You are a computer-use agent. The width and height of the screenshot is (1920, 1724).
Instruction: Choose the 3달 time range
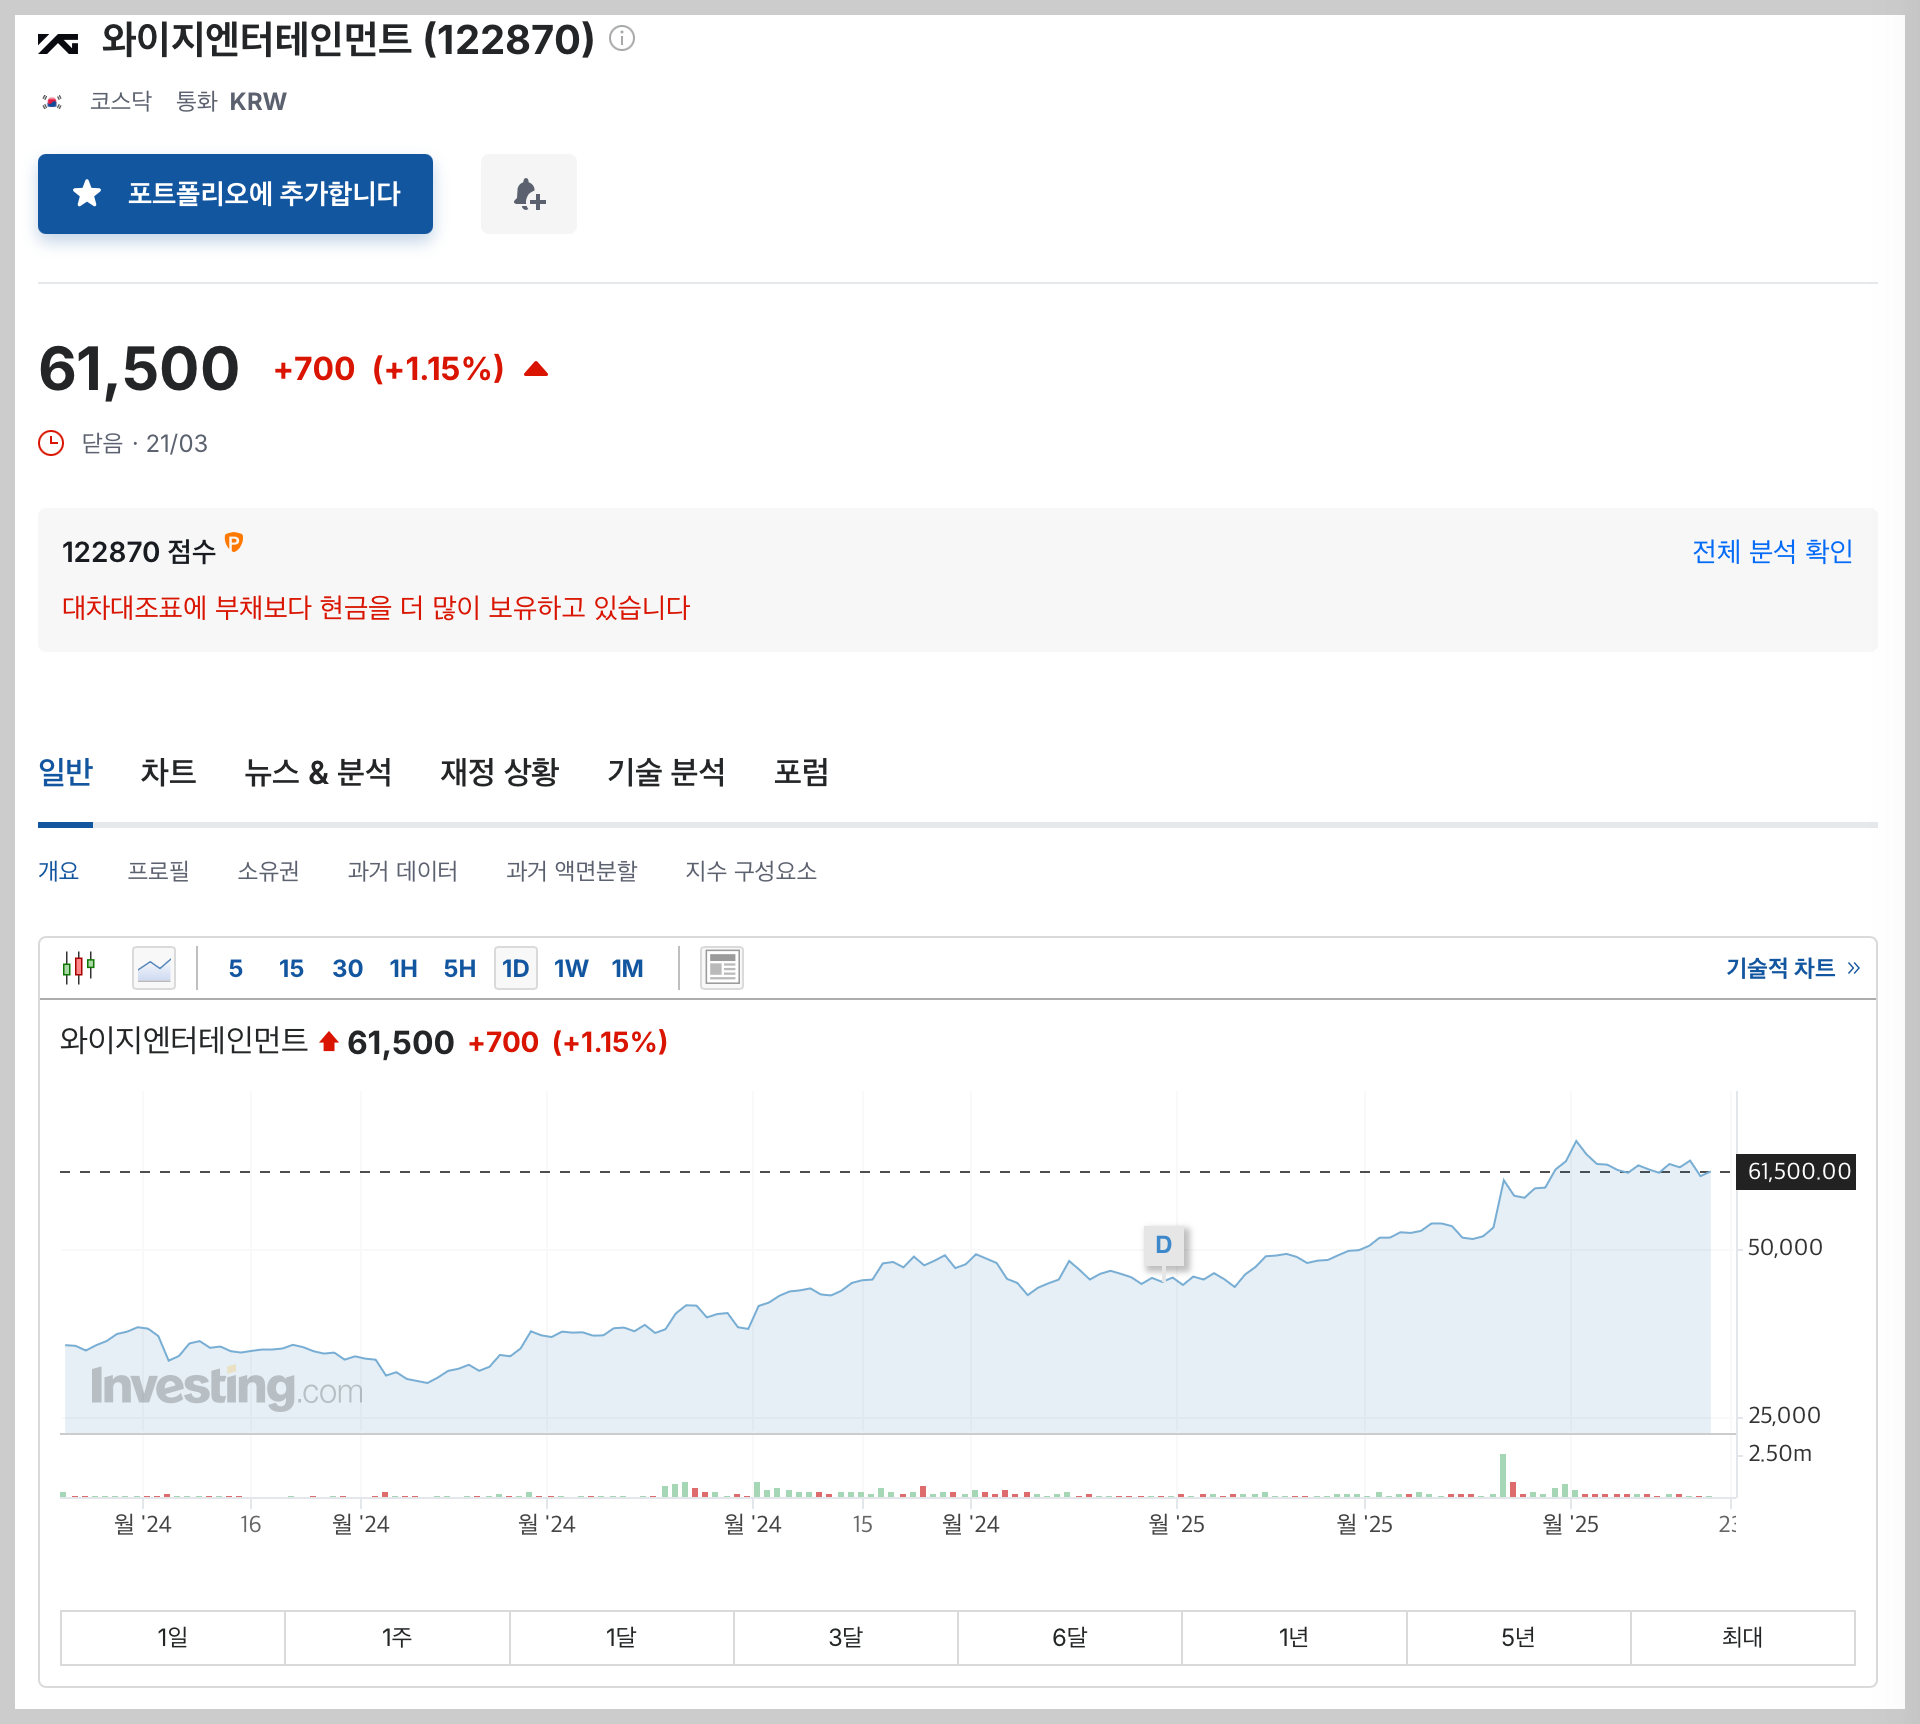point(845,1637)
